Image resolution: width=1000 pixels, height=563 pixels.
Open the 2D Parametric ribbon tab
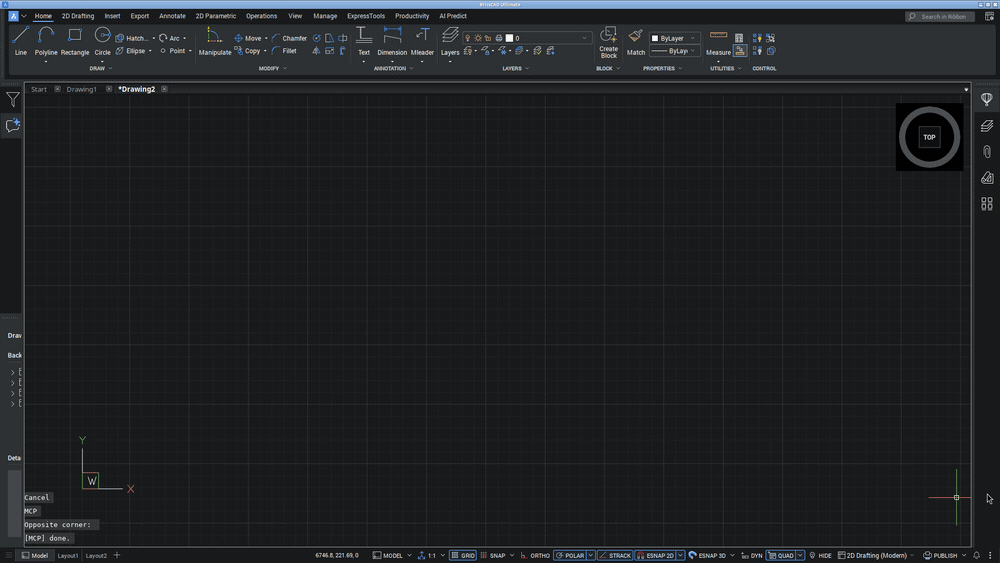coord(216,16)
